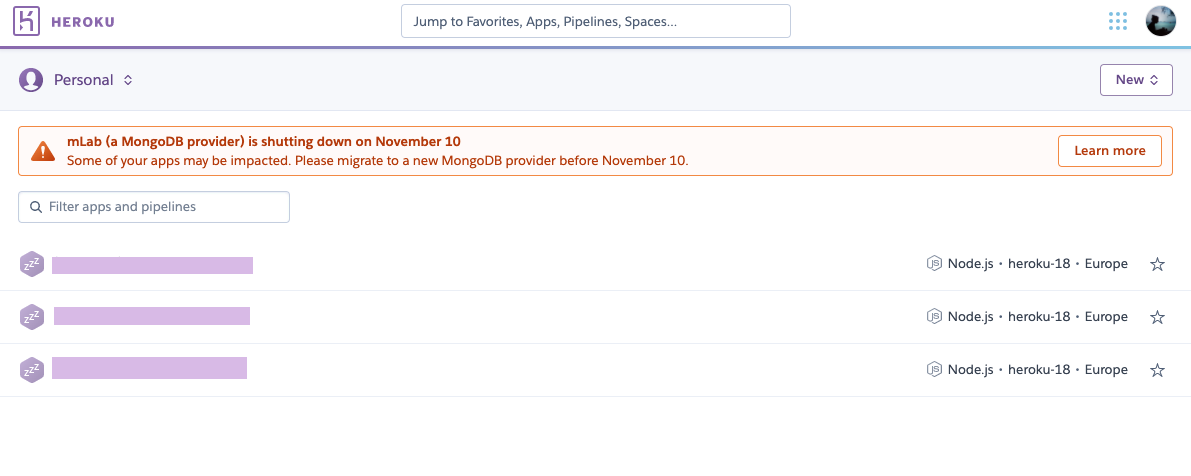Focus the Filter apps and pipelines field
The width and height of the screenshot is (1191, 476).
point(154,207)
